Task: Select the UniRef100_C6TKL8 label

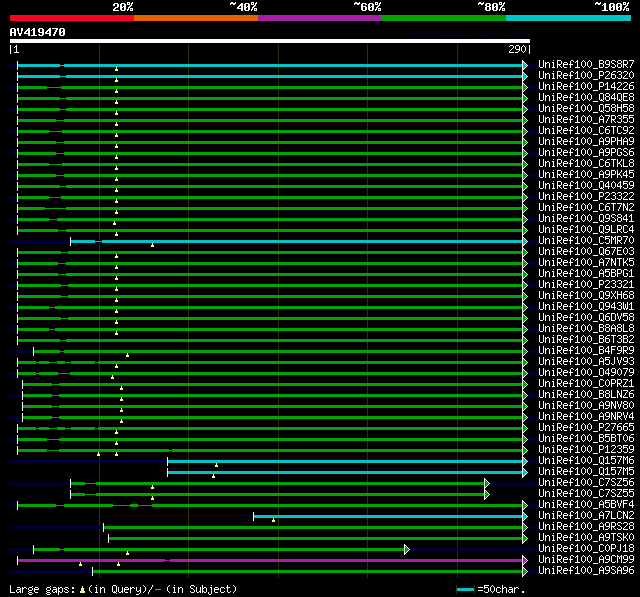Action: pos(586,164)
